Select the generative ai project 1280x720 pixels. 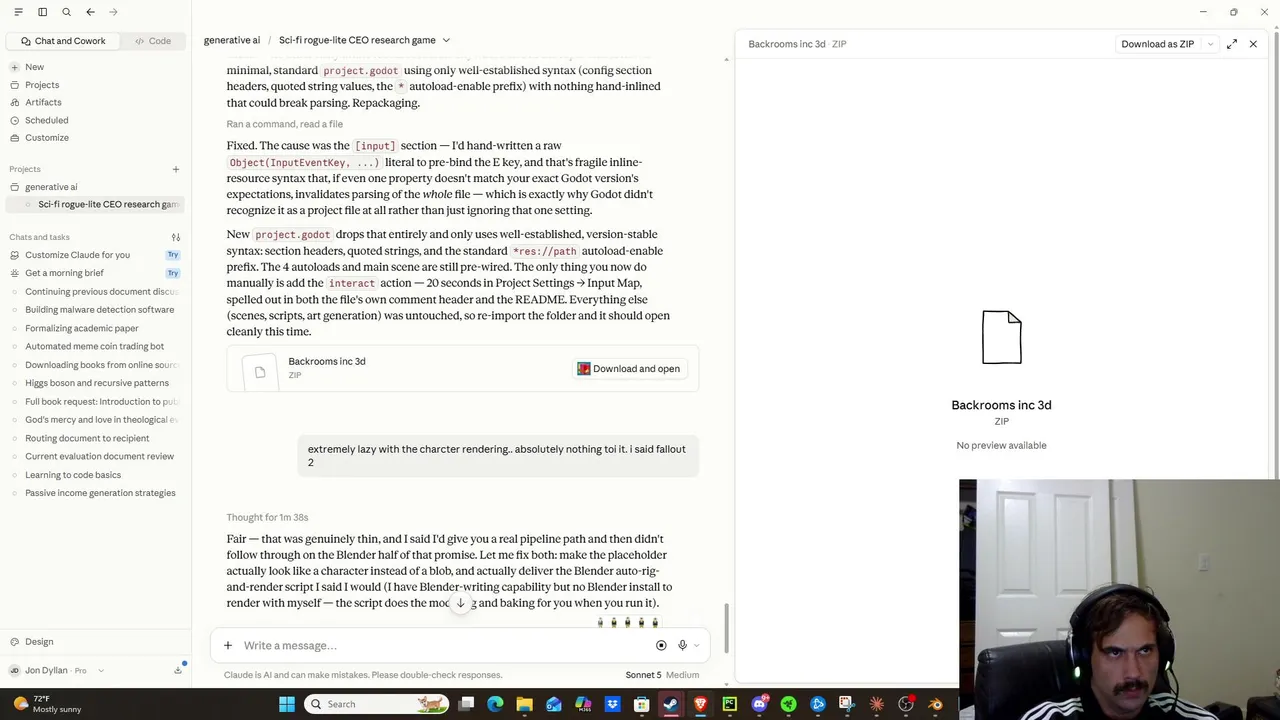point(51,187)
